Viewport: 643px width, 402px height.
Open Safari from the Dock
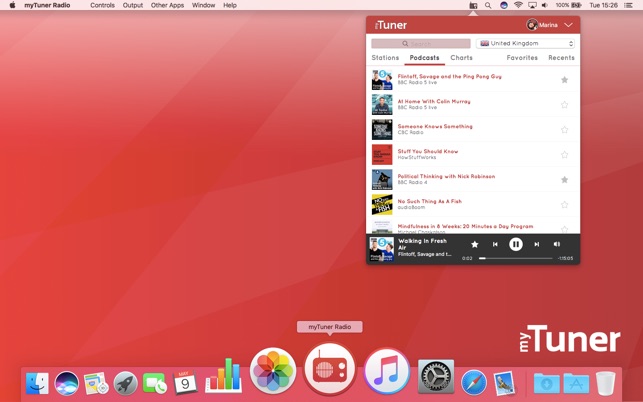473,382
